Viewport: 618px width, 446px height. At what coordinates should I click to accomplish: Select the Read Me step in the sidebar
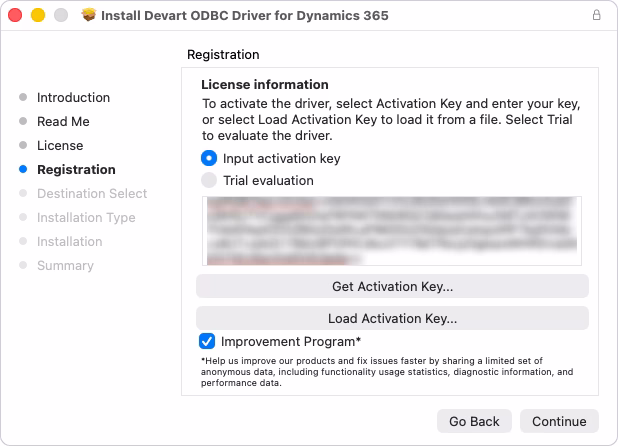click(63, 121)
